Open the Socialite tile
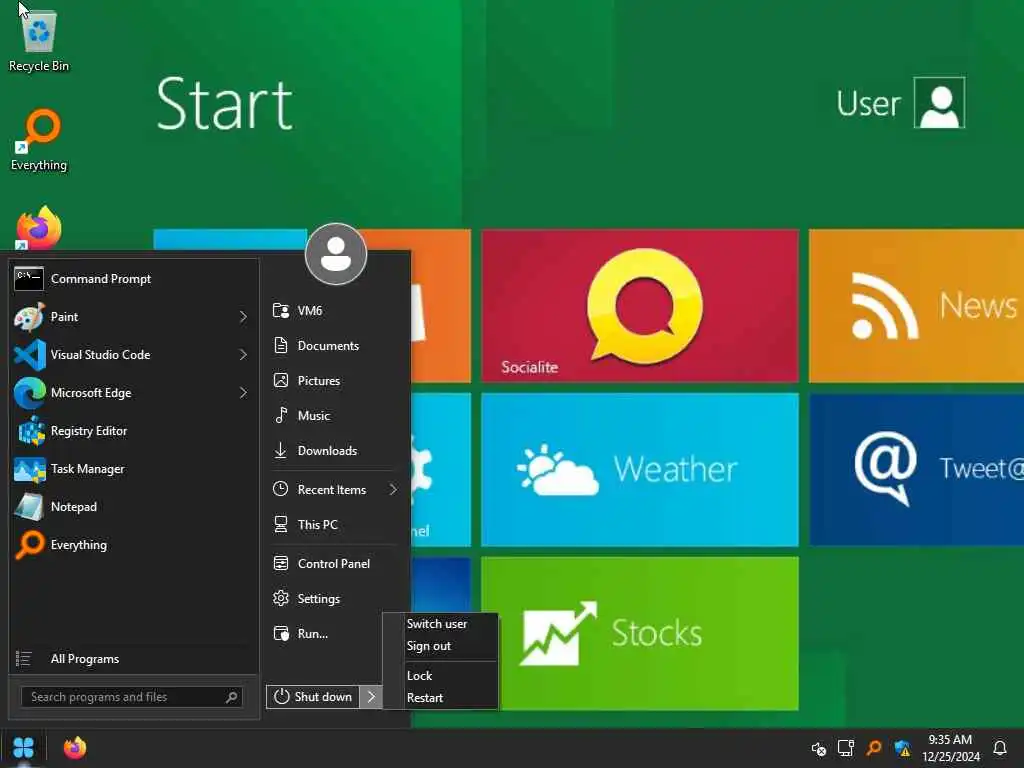This screenshot has width=1024, height=768. pos(639,306)
